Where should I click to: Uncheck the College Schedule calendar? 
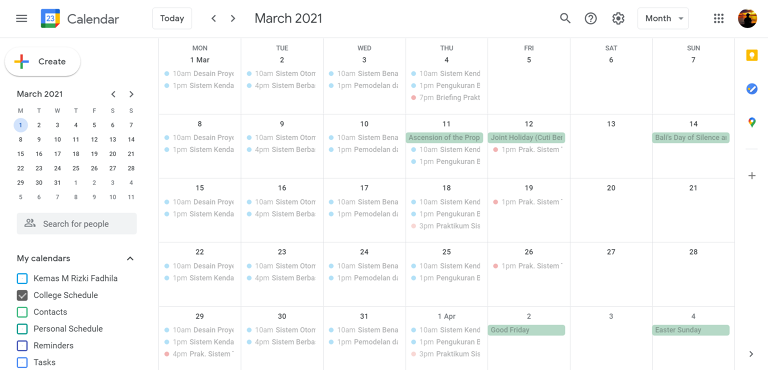[22, 296]
